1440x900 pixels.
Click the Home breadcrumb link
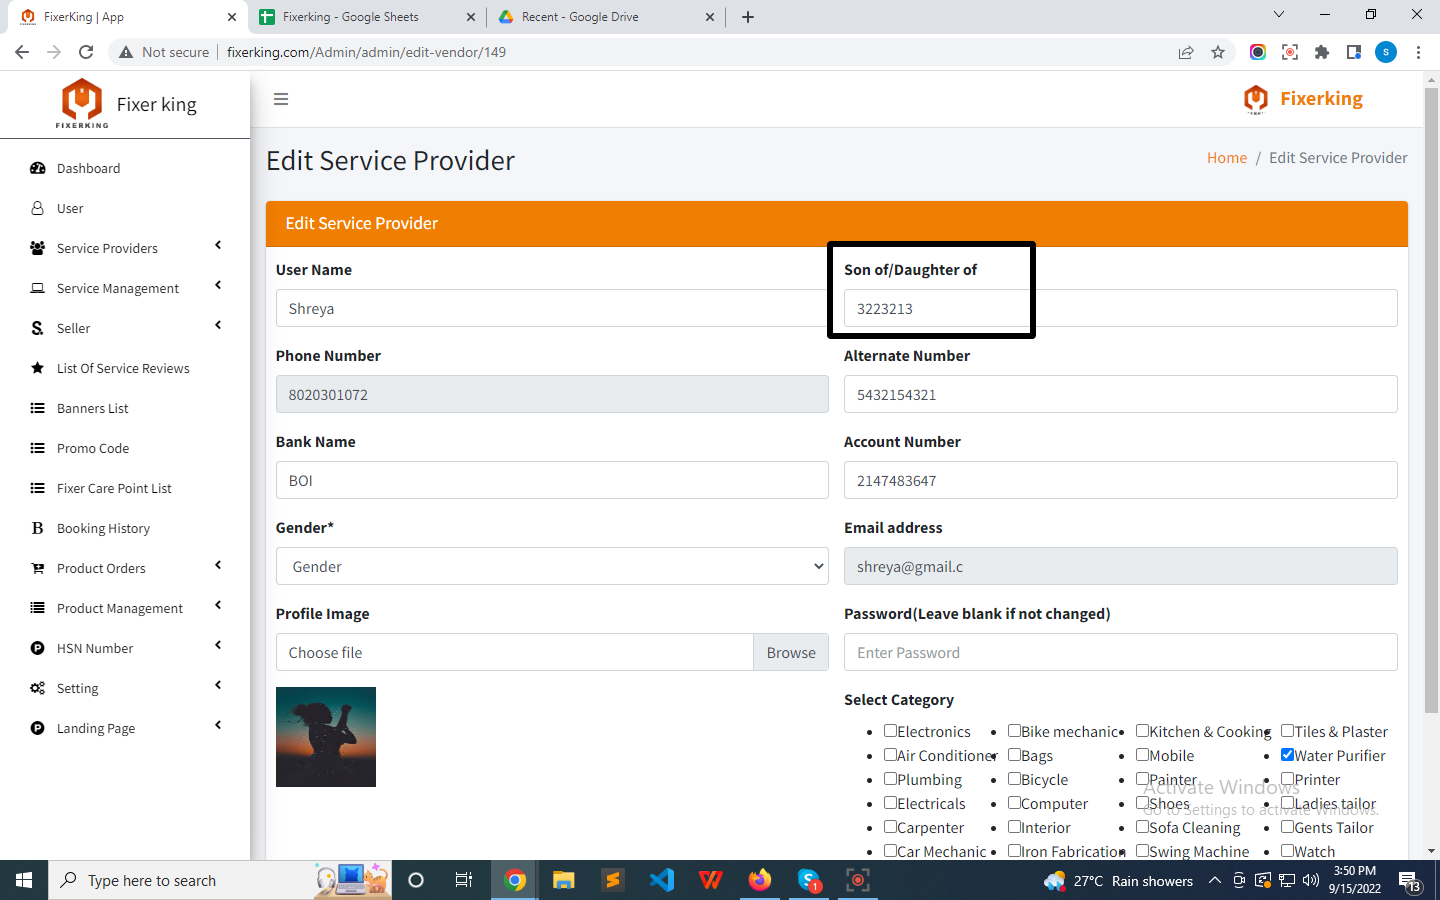point(1226,157)
